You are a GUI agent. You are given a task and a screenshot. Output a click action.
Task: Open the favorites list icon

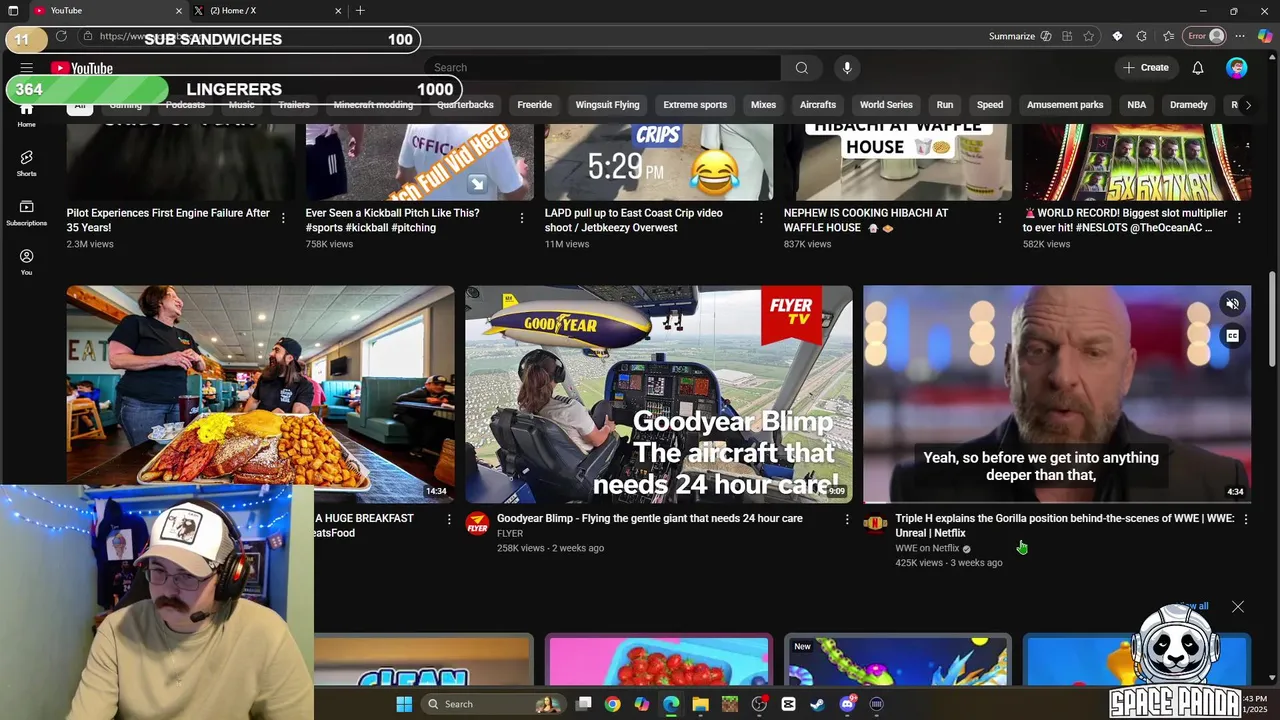click(1168, 36)
